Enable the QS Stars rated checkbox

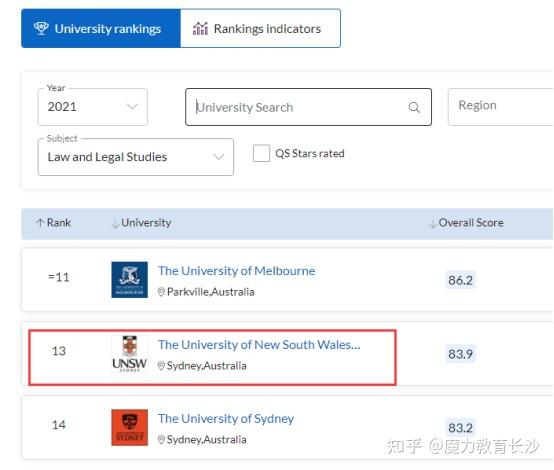pyautogui.click(x=261, y=153)
